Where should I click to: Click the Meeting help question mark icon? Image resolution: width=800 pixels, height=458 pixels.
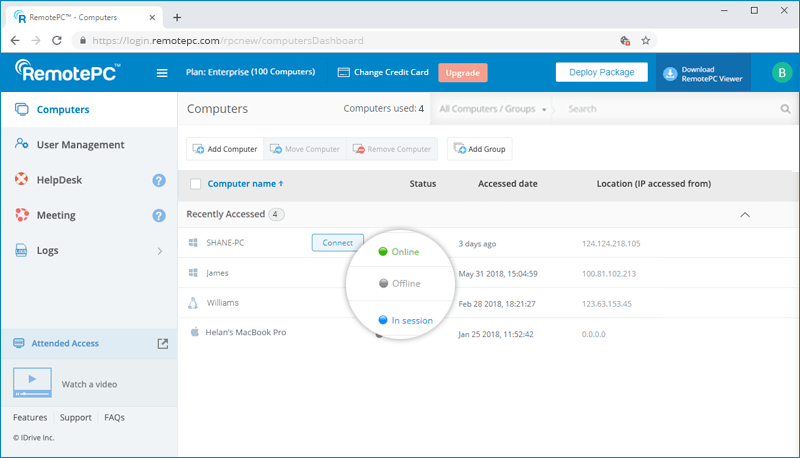pyautogui.click(x=159, y=215)
